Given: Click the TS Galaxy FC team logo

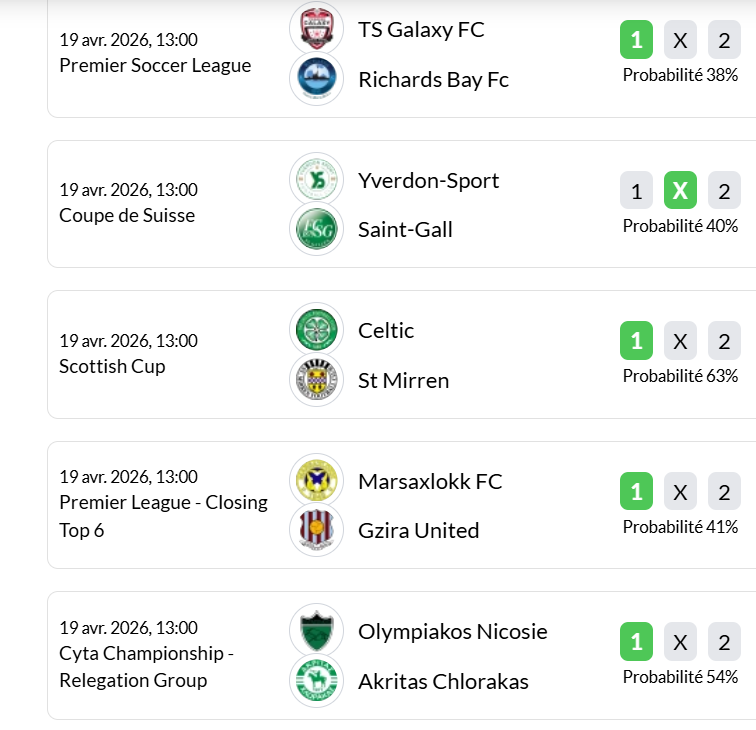Looking at the screenshot, I should (316, 29).
